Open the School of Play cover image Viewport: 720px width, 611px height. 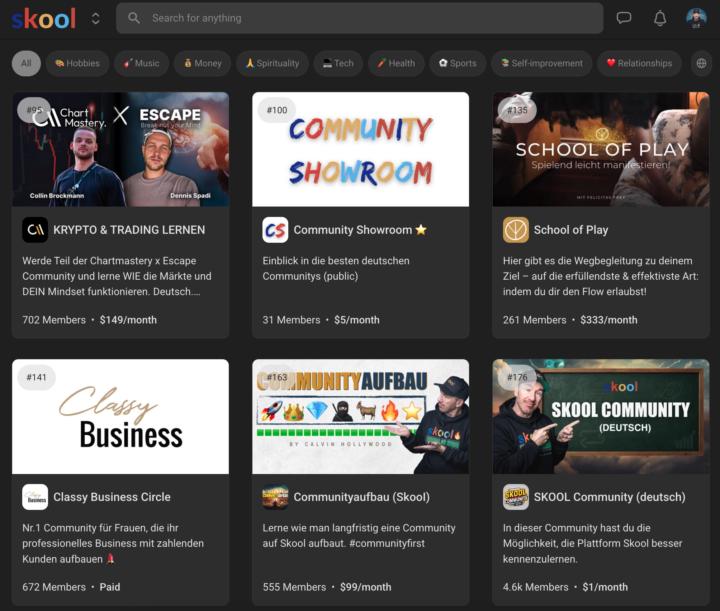click(601, 149)
